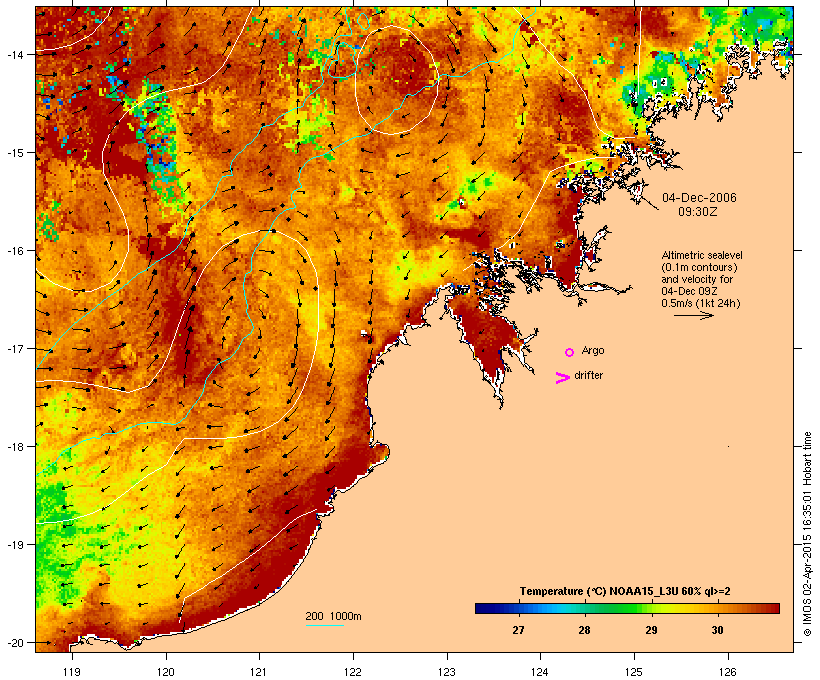Click the '0.5m/s (1kt 24h)' scale text
This screenshot has width=820, height=680.
coord(701,303)
